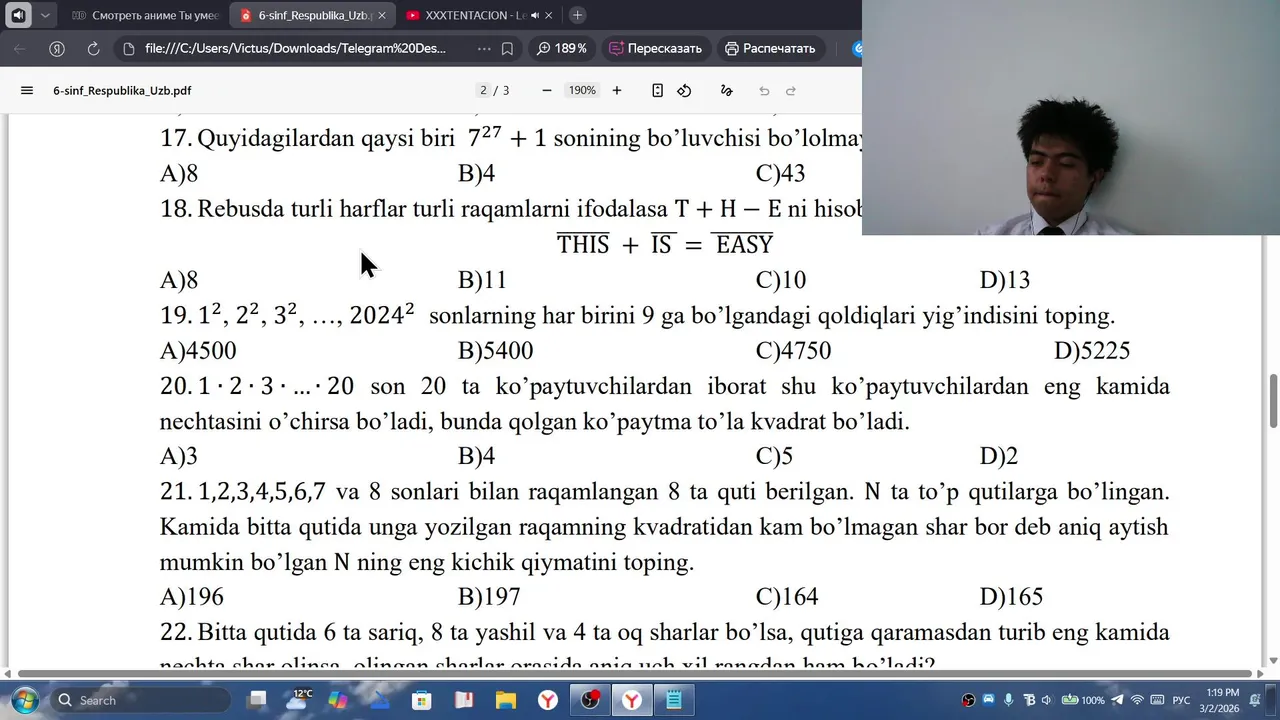
Task: Open volume control in system tray
Action: pos(1046,700)
